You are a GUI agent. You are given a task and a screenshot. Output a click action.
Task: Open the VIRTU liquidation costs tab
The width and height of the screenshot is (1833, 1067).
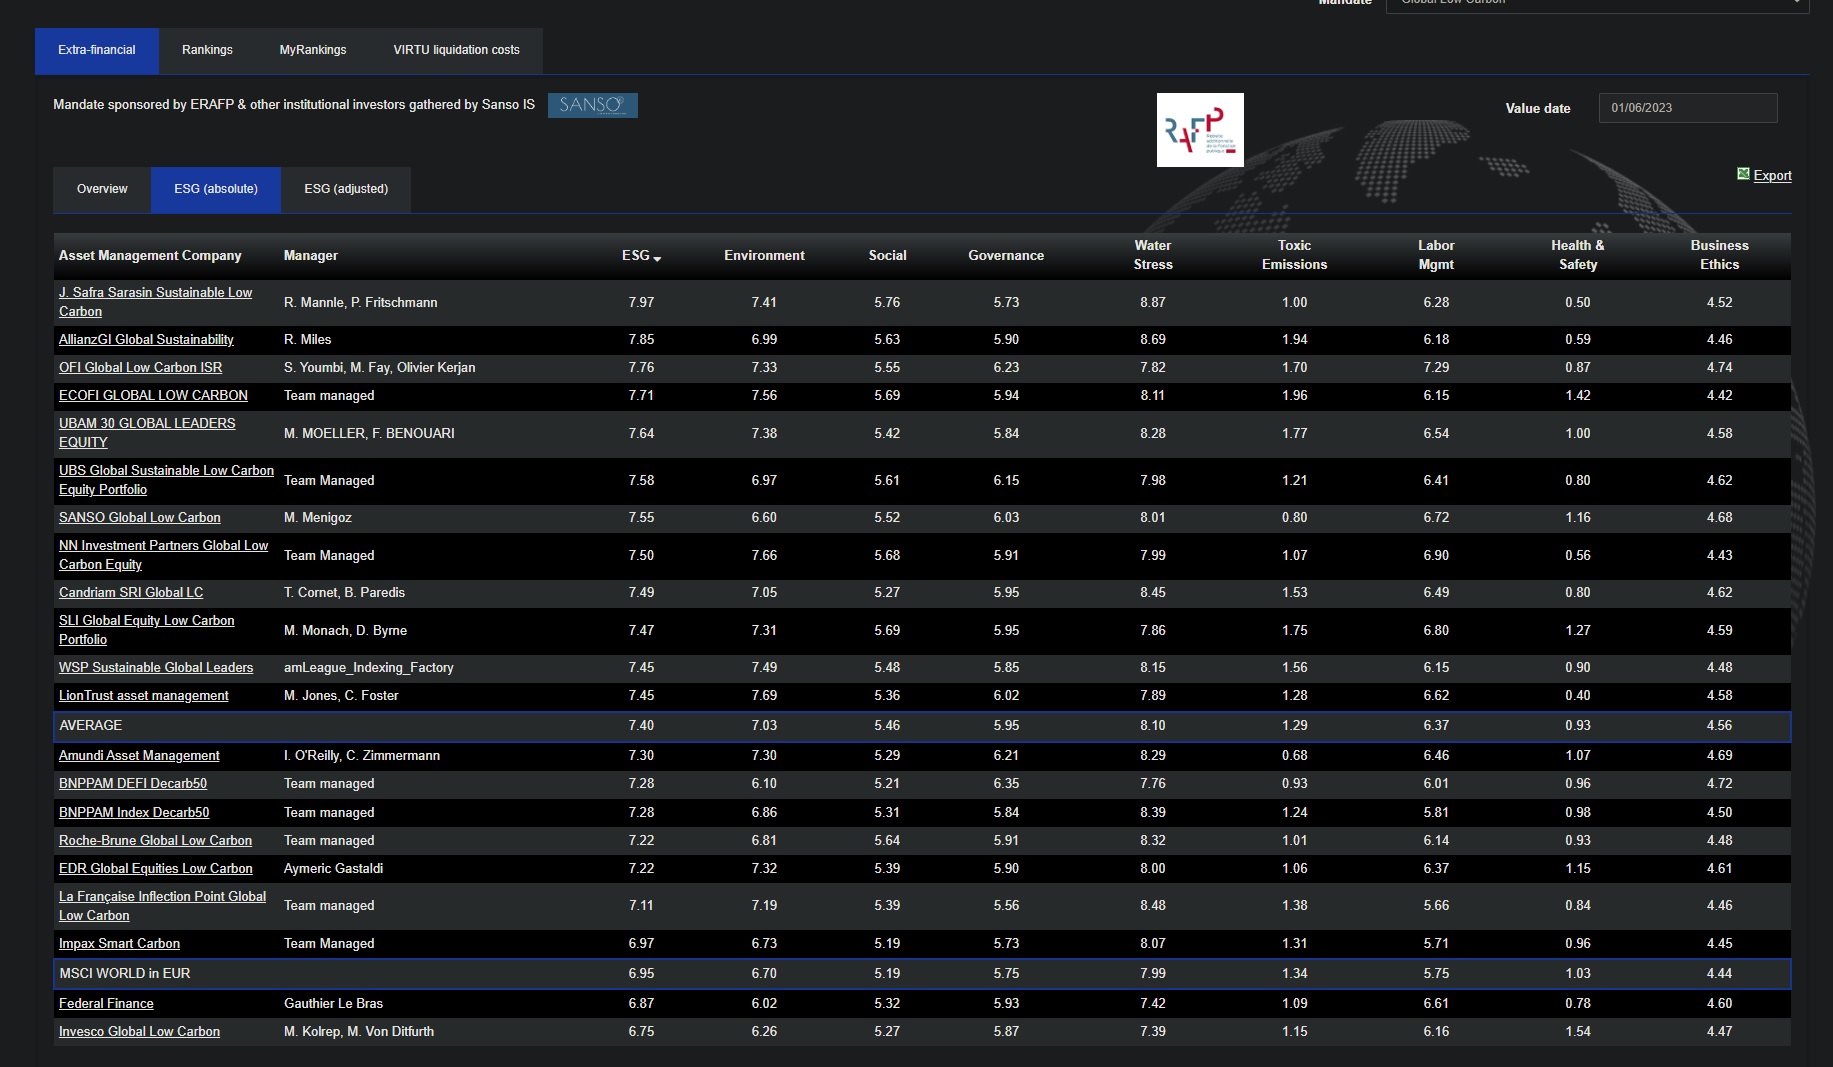tap(456, 50)
